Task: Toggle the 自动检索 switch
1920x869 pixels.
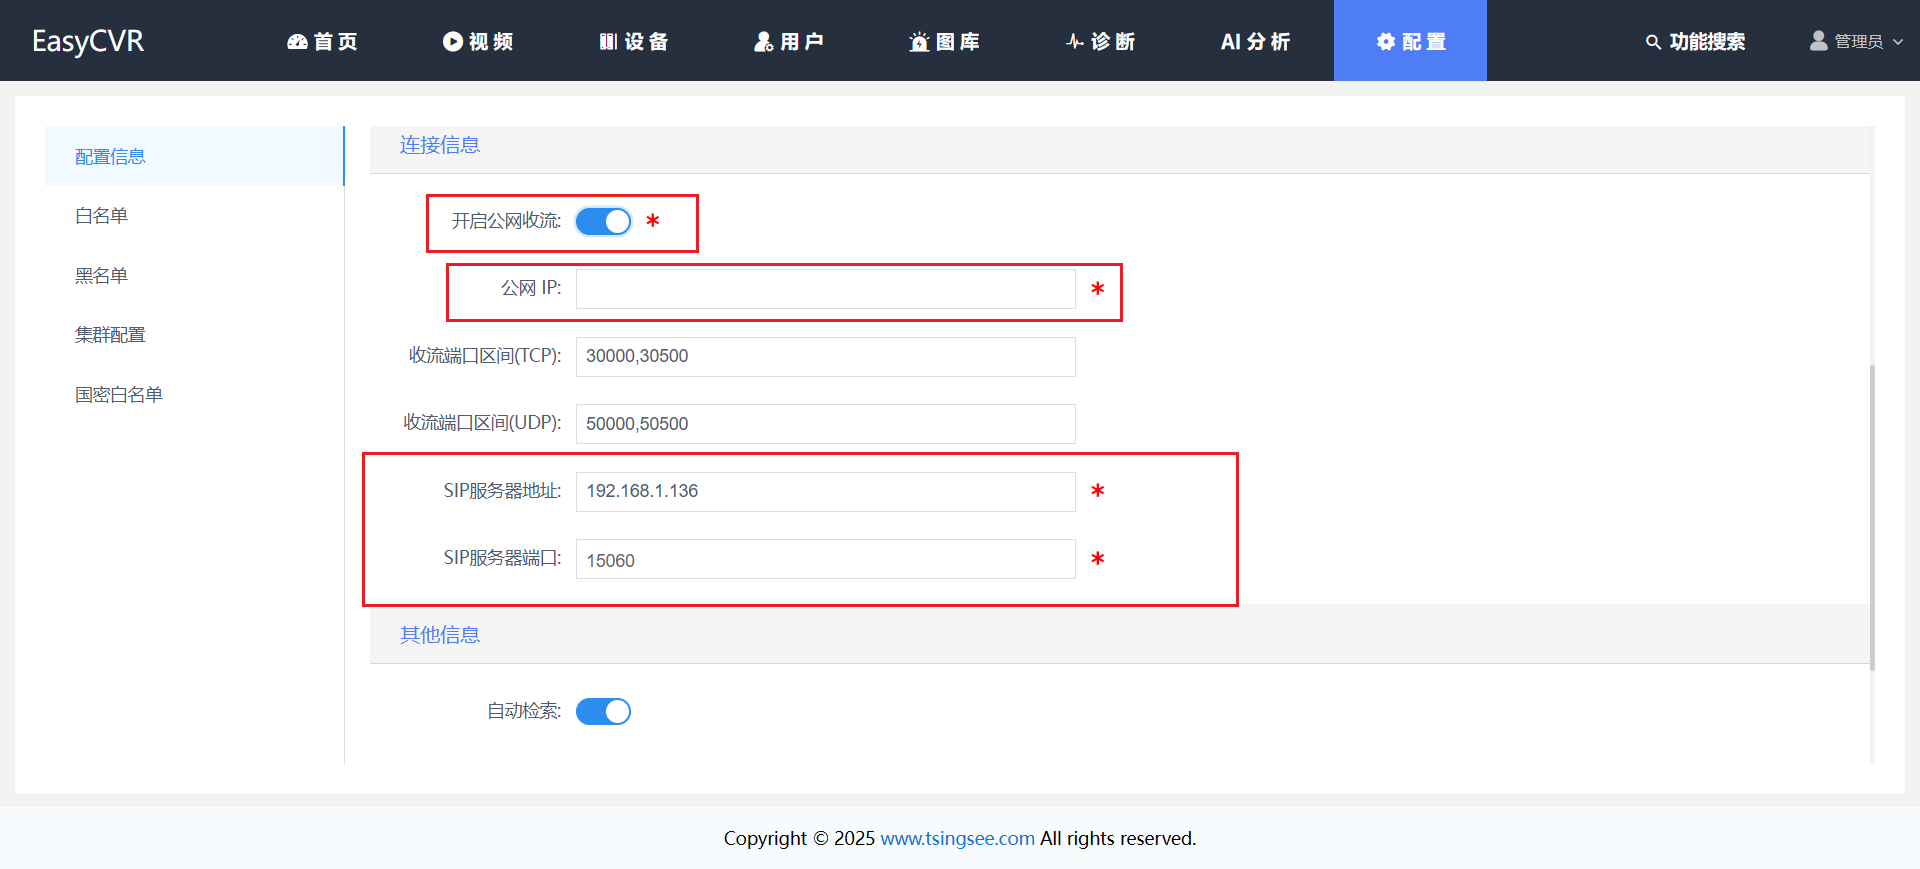Action: pos(603,711)
